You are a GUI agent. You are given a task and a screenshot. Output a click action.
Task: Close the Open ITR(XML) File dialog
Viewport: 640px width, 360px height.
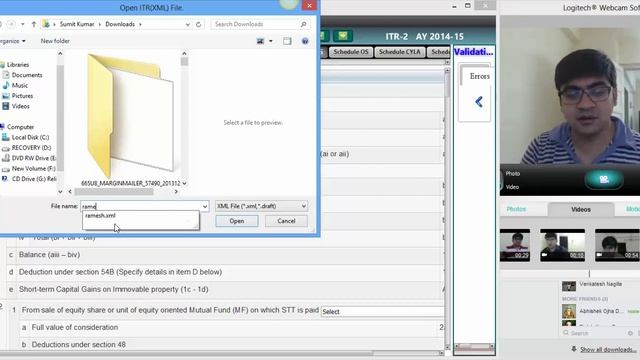309,5
